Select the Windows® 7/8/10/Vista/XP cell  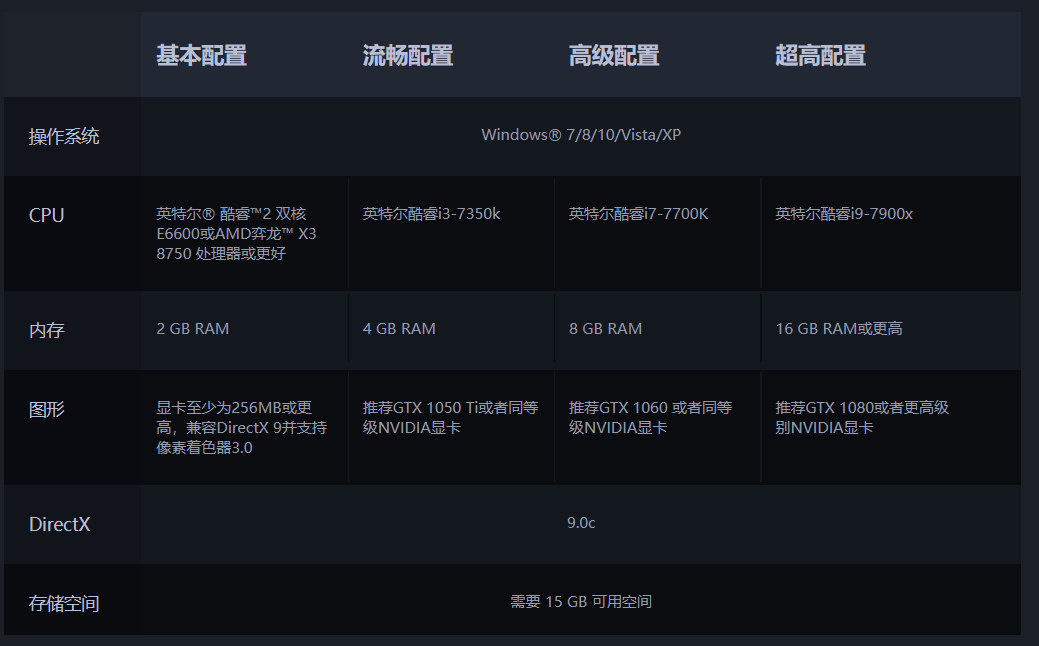click(580, 135)
